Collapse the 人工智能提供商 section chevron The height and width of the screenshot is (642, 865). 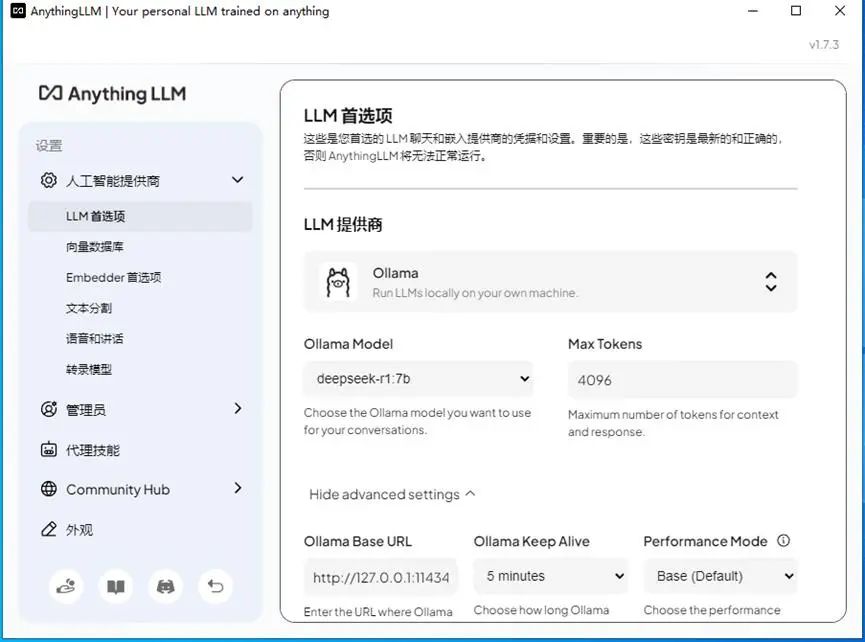point(237,180)
